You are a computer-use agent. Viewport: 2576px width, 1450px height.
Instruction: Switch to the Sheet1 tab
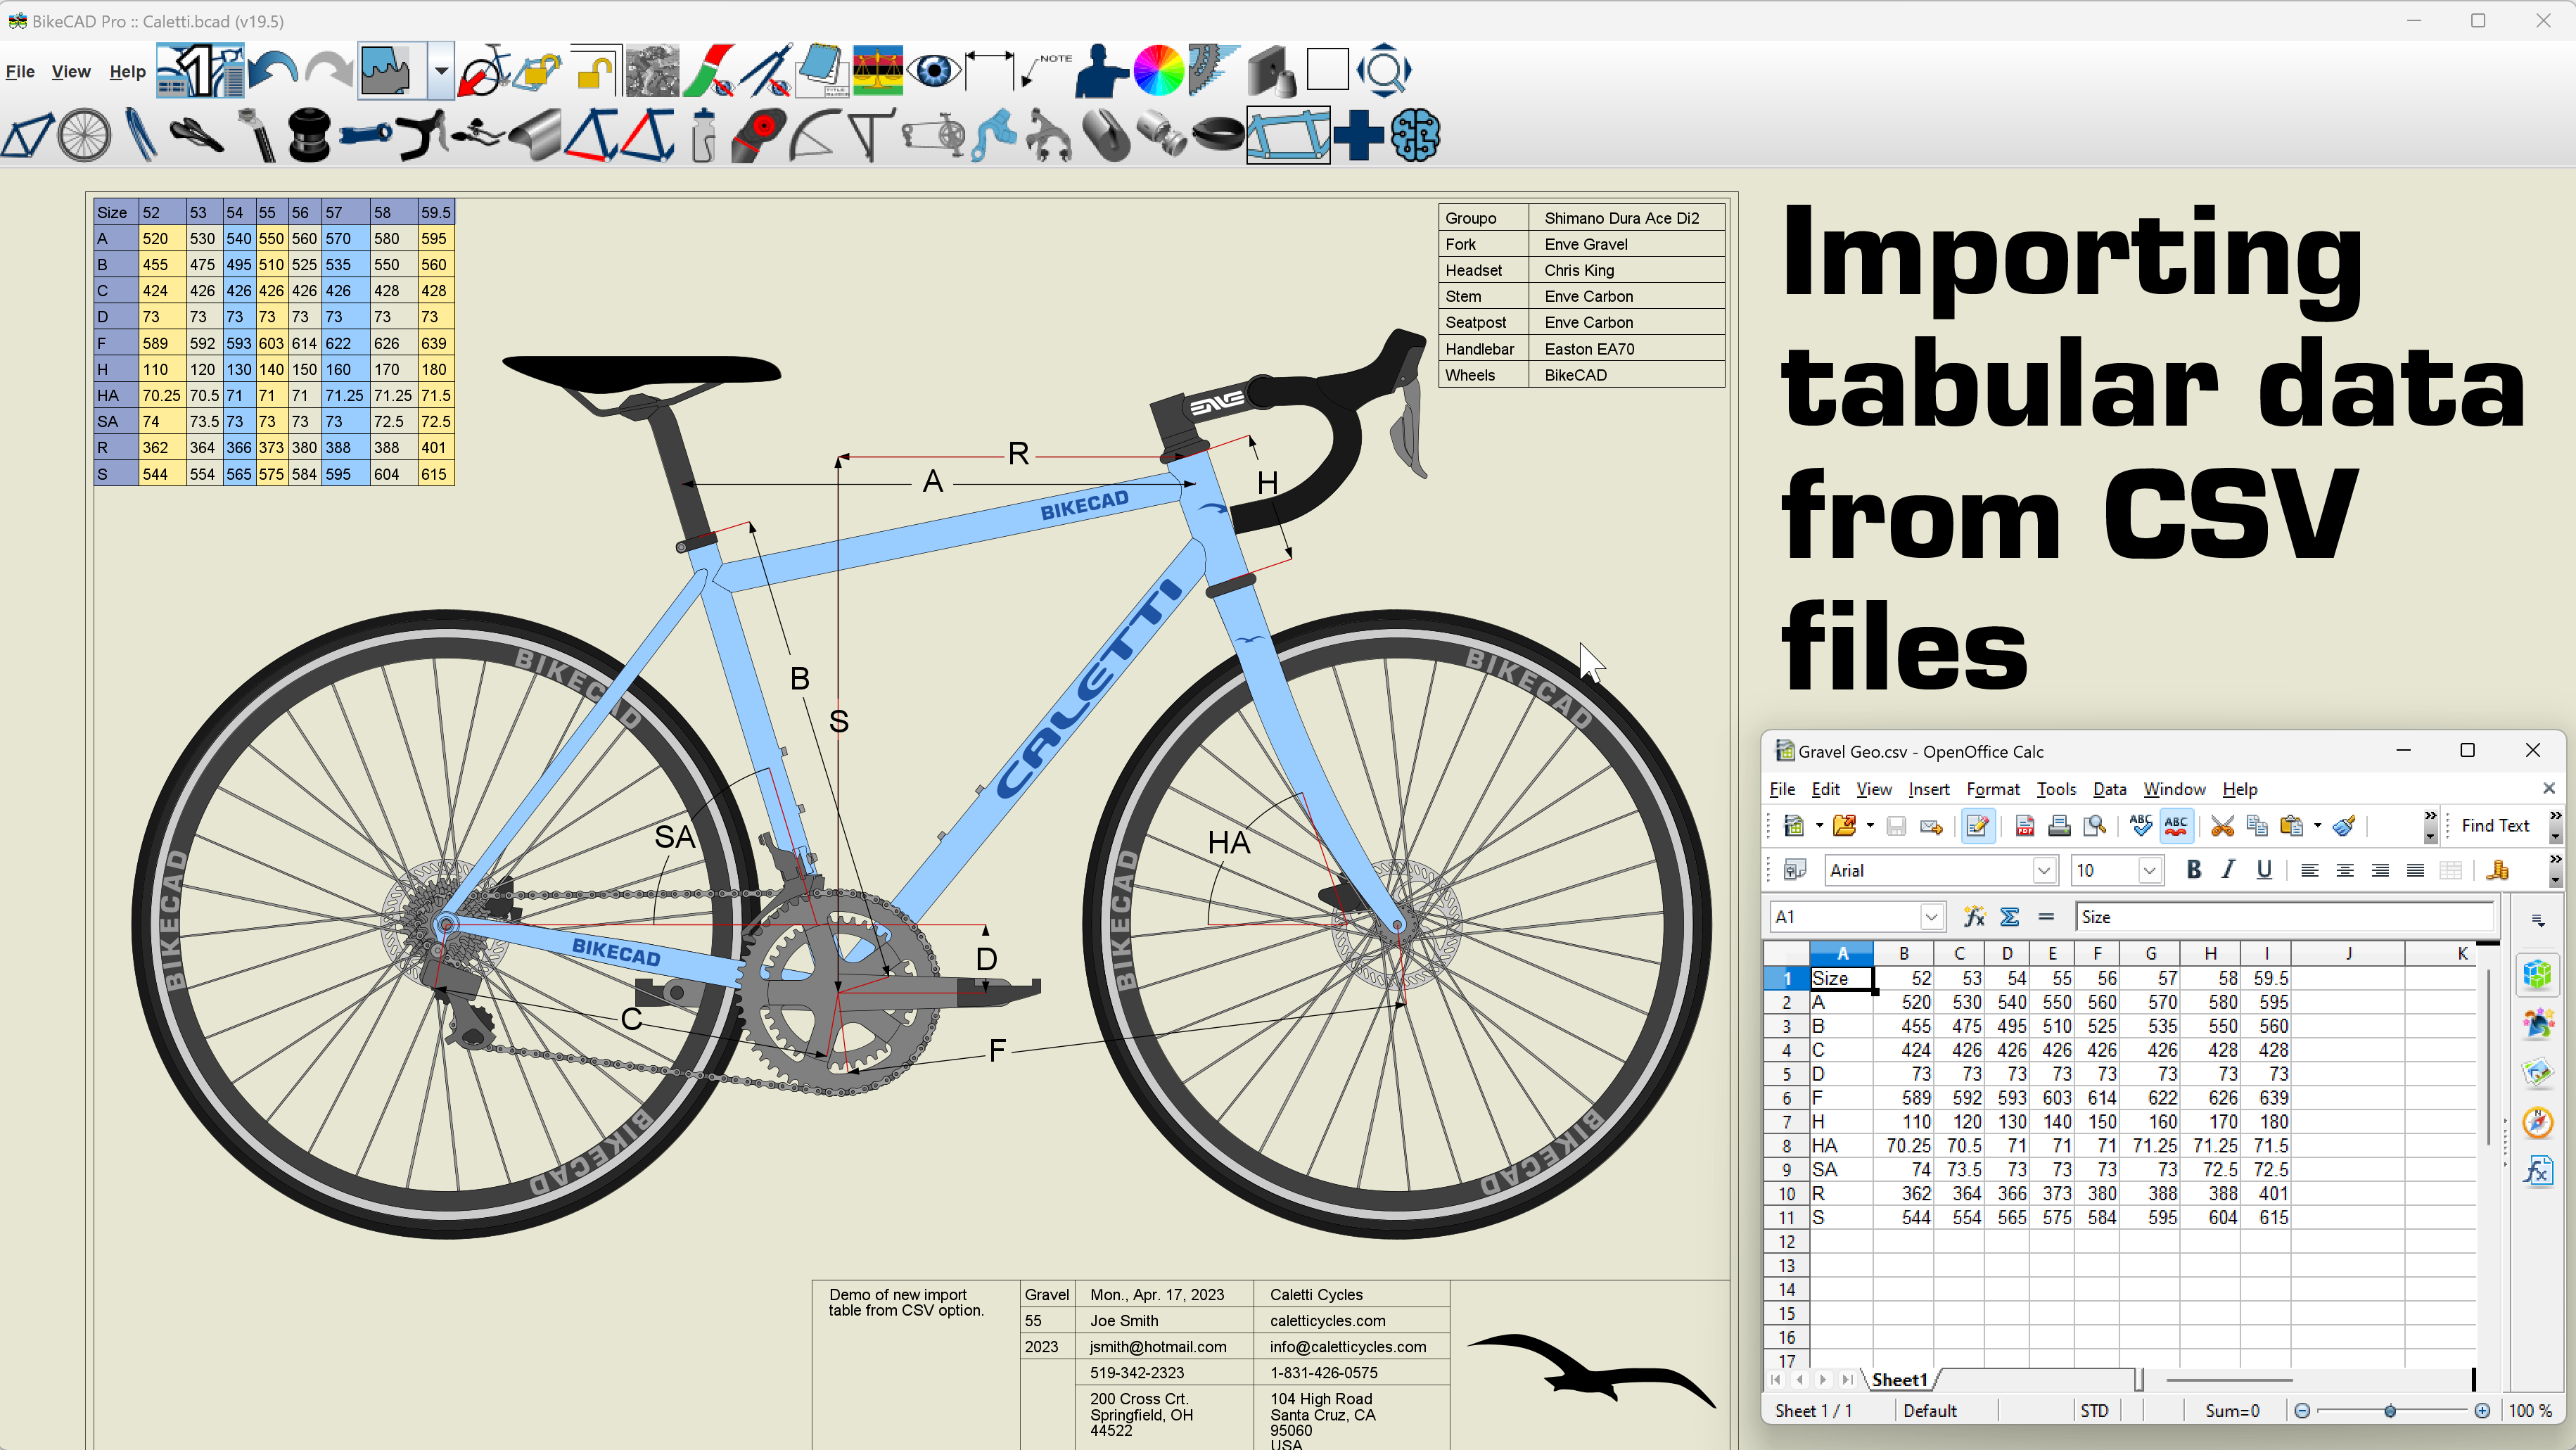pos(1899,1380)
